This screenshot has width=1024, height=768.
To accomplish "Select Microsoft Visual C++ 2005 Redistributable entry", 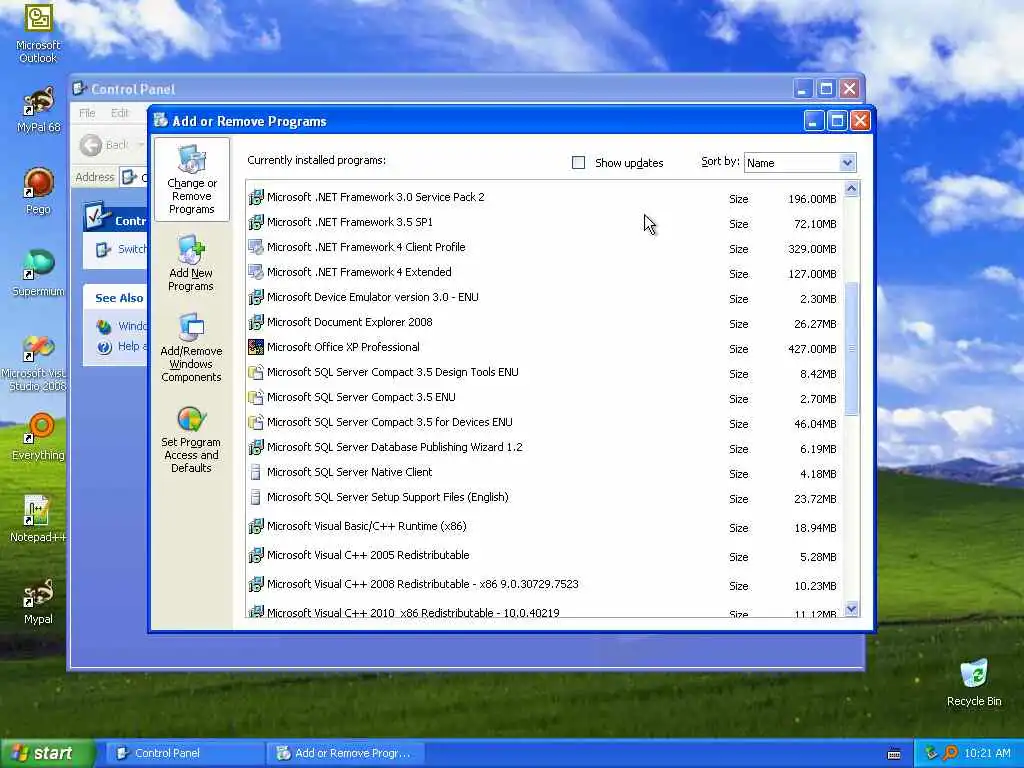I will coord(544,555).
